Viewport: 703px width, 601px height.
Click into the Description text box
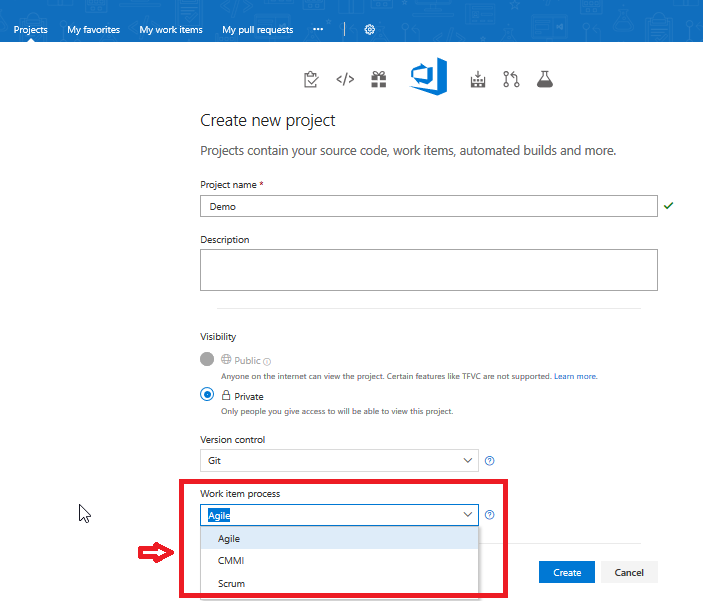428,270
